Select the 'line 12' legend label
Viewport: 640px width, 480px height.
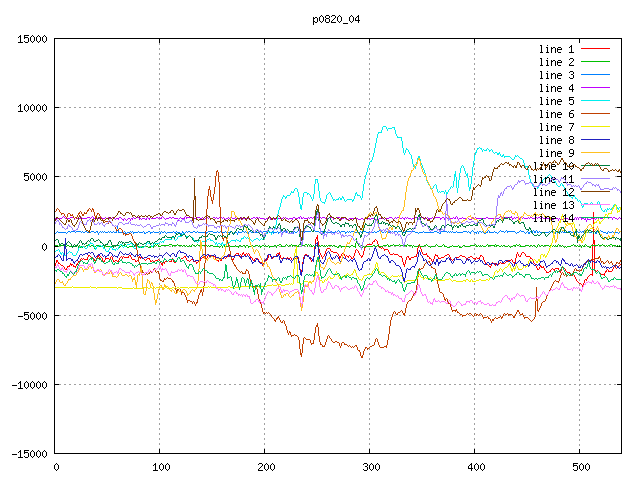[x=553, y=192]
